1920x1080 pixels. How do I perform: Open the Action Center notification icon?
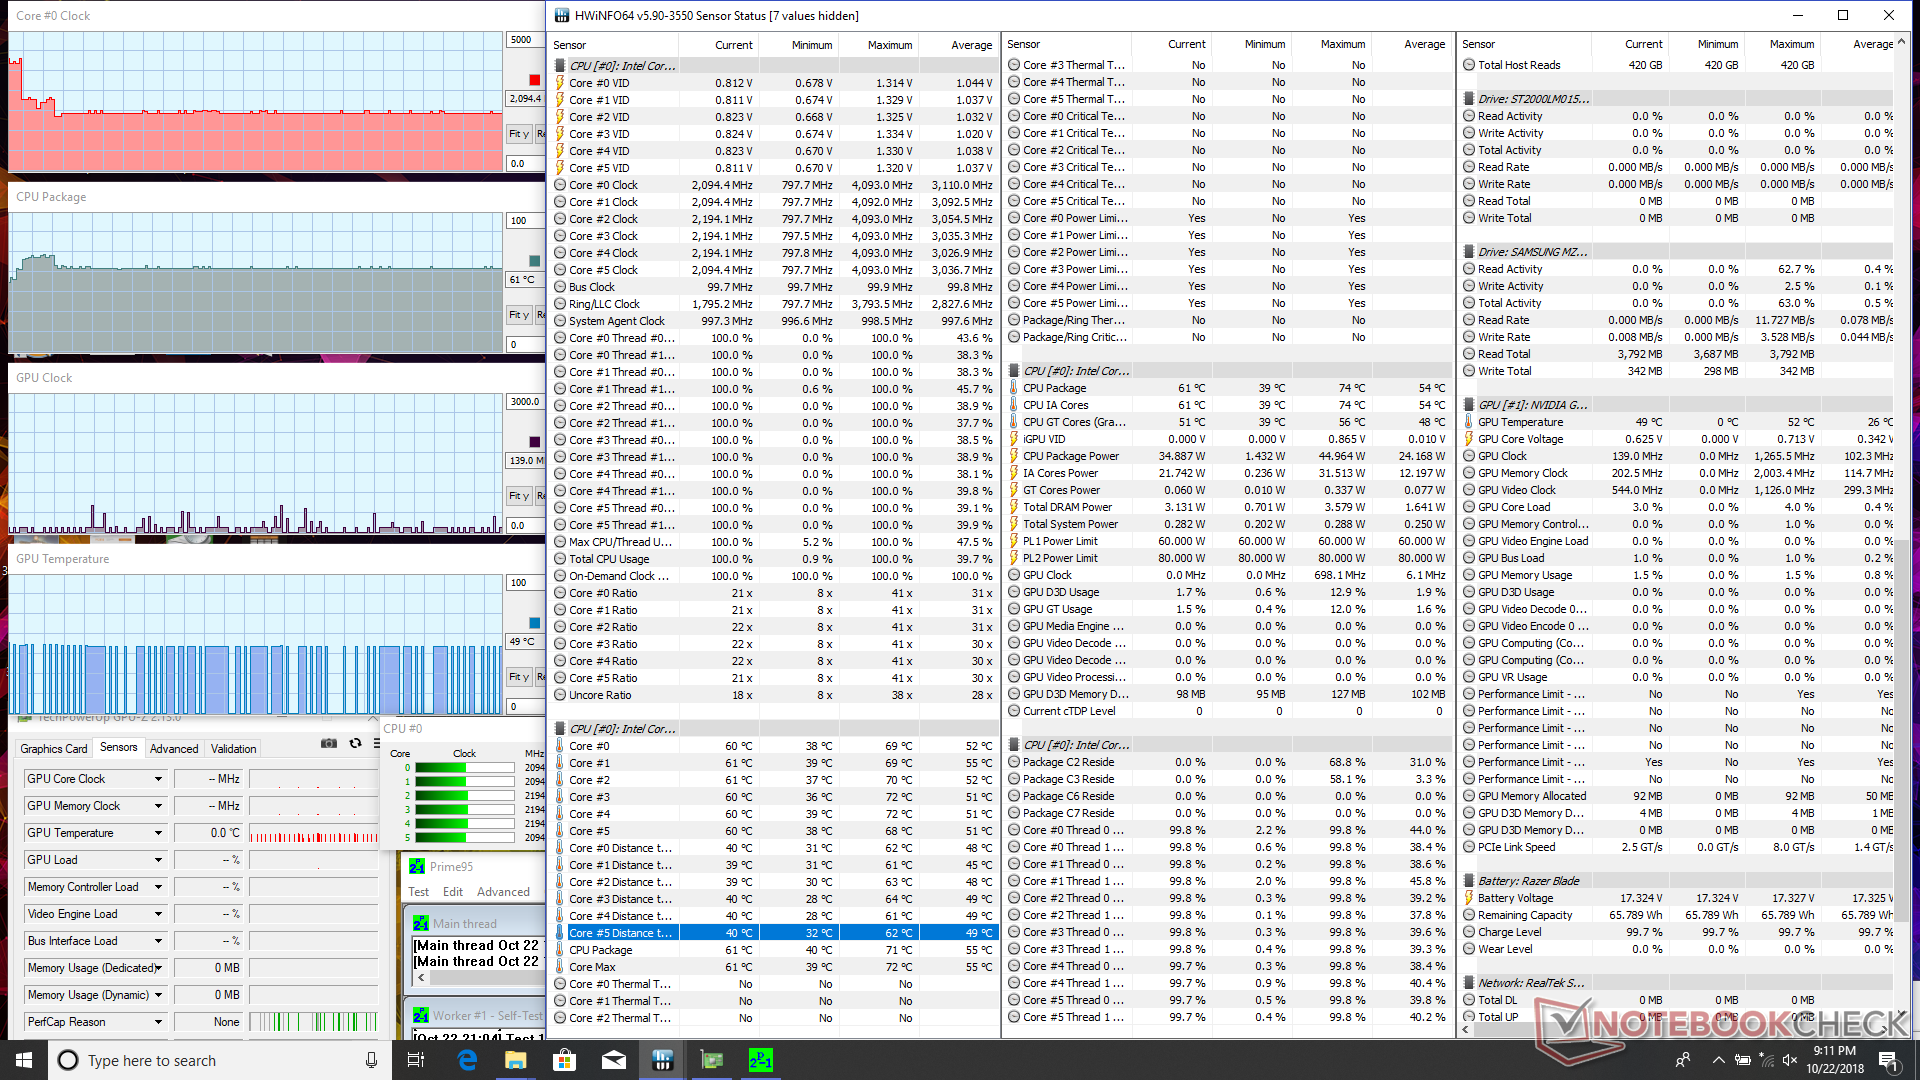click(1887, 1060)
